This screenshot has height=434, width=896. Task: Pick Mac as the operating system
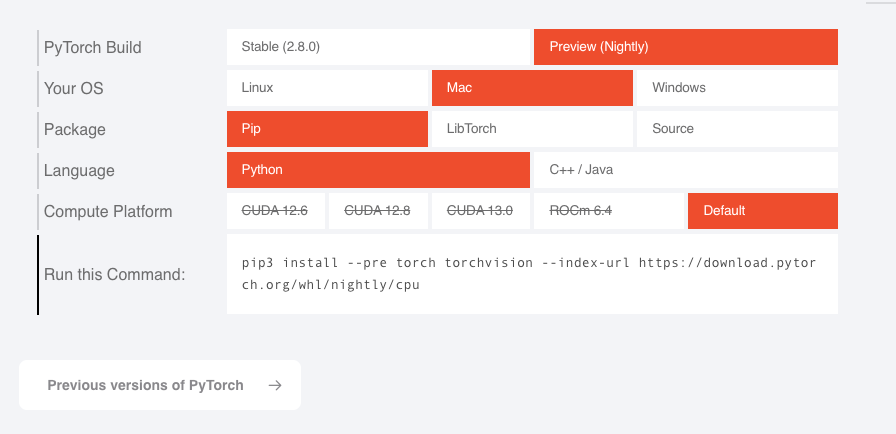coord(532,88)
